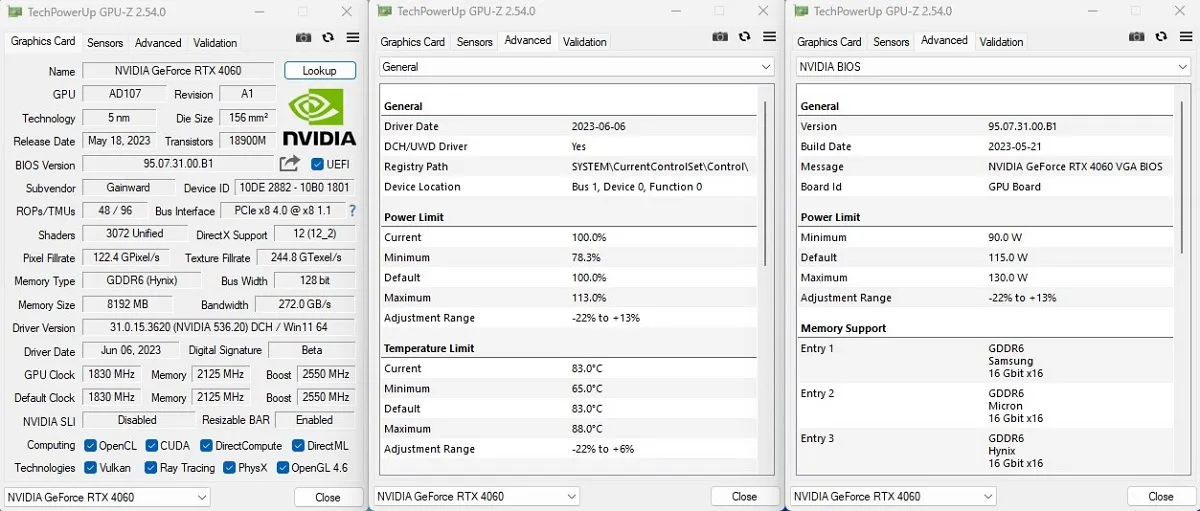This screenshot has height=511, width=1200.
Task: Switch to Sensors tab in Graphics Card window
Action: 105,43
